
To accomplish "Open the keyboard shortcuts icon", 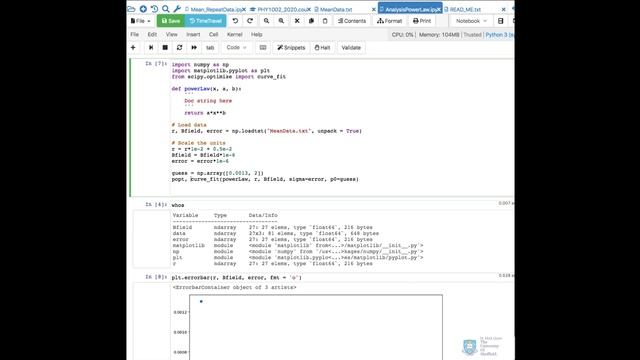I will 263,48.
